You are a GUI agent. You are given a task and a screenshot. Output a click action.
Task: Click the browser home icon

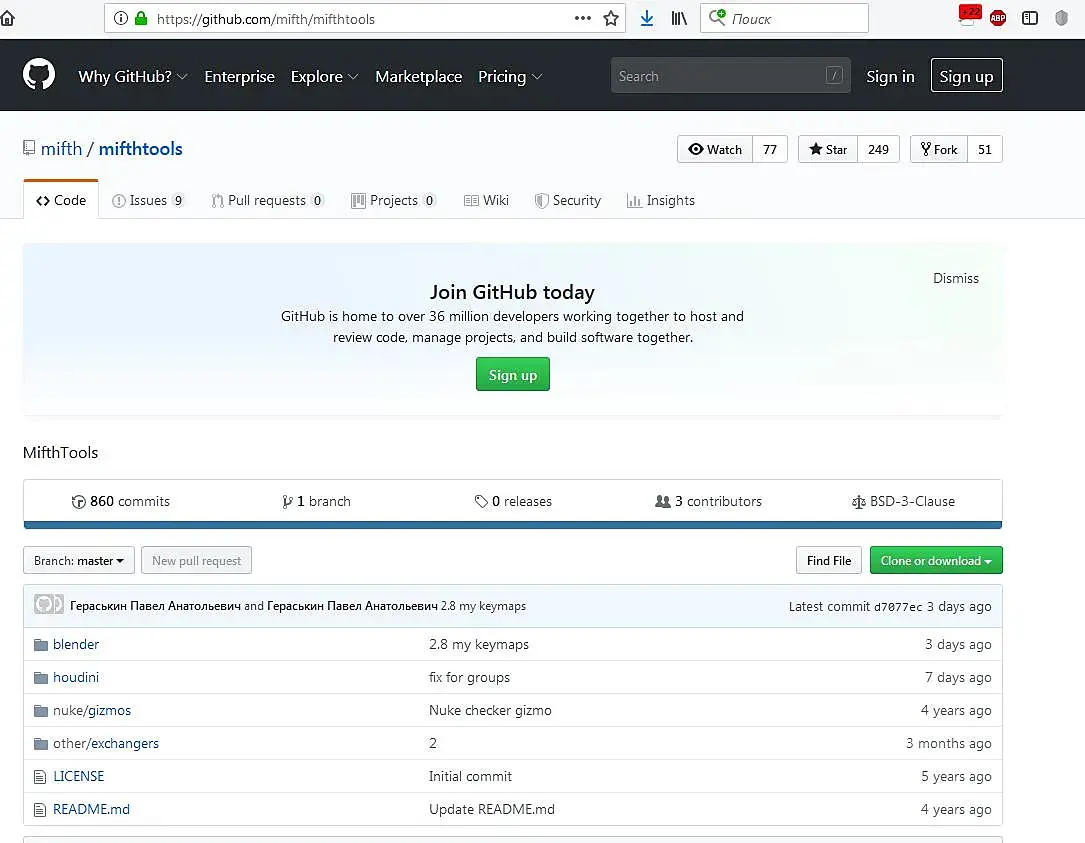coord(6,19)
